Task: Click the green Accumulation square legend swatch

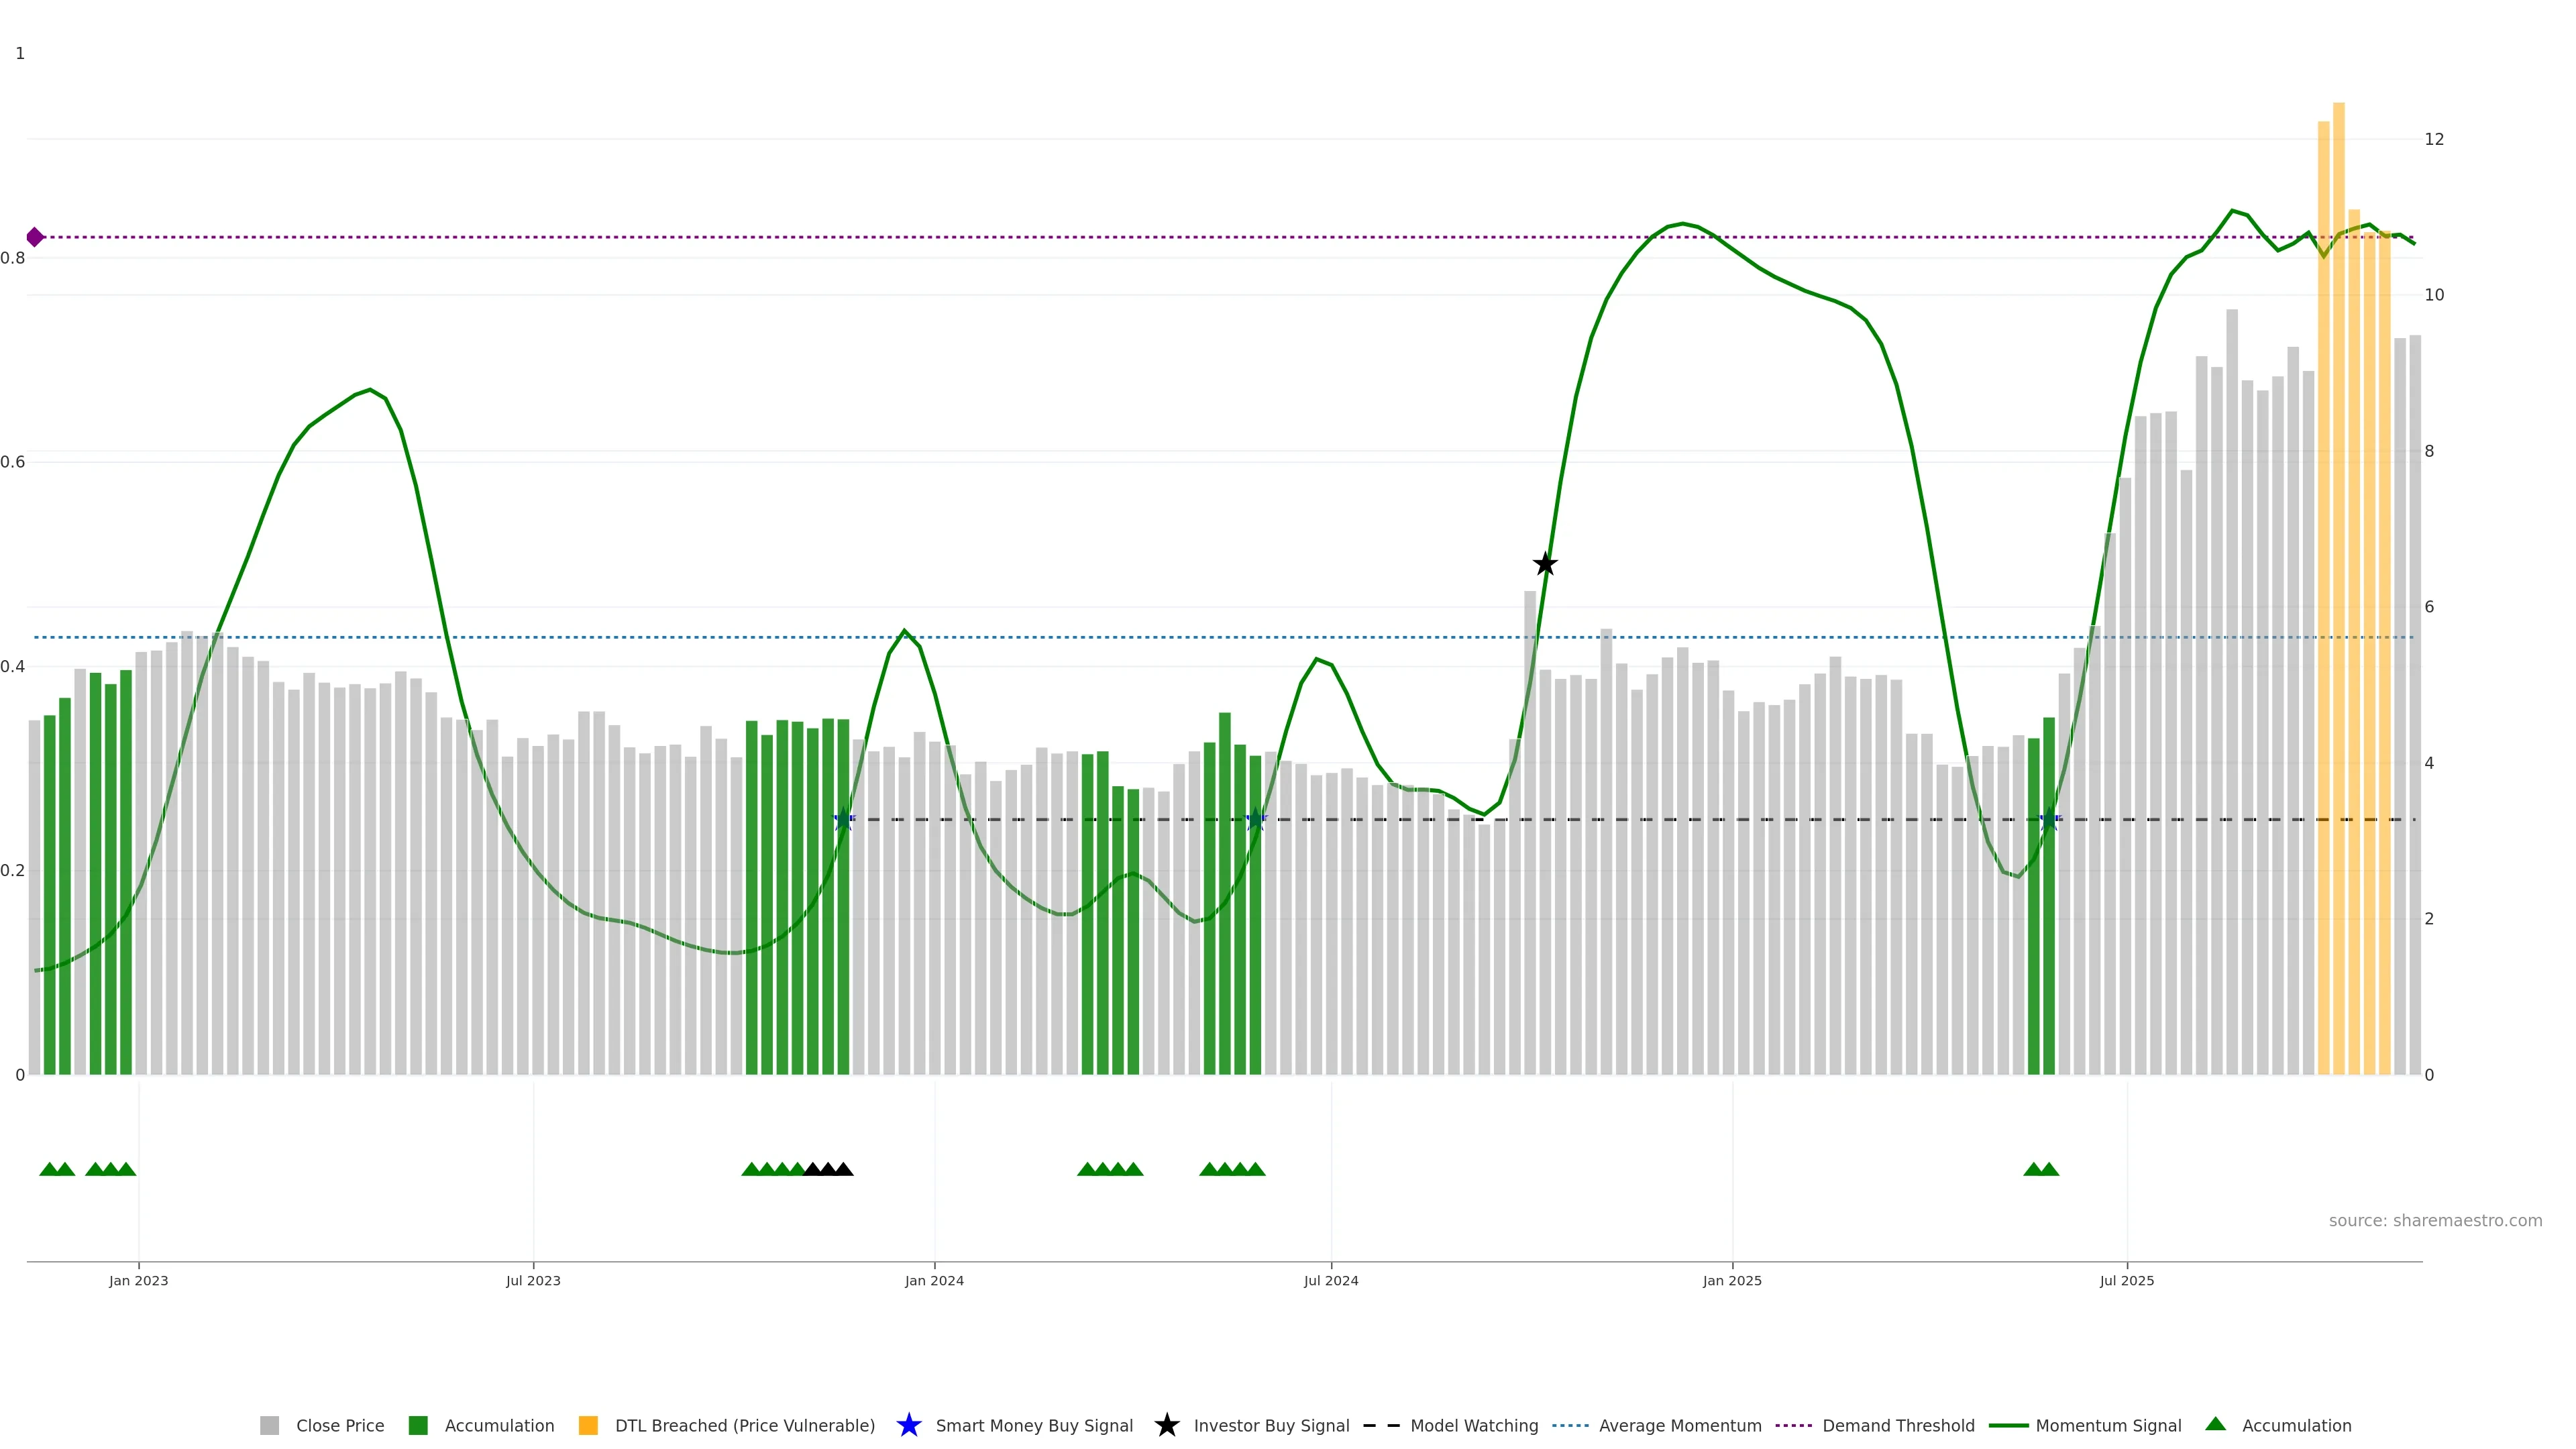Action: (x=418, y=1425)
